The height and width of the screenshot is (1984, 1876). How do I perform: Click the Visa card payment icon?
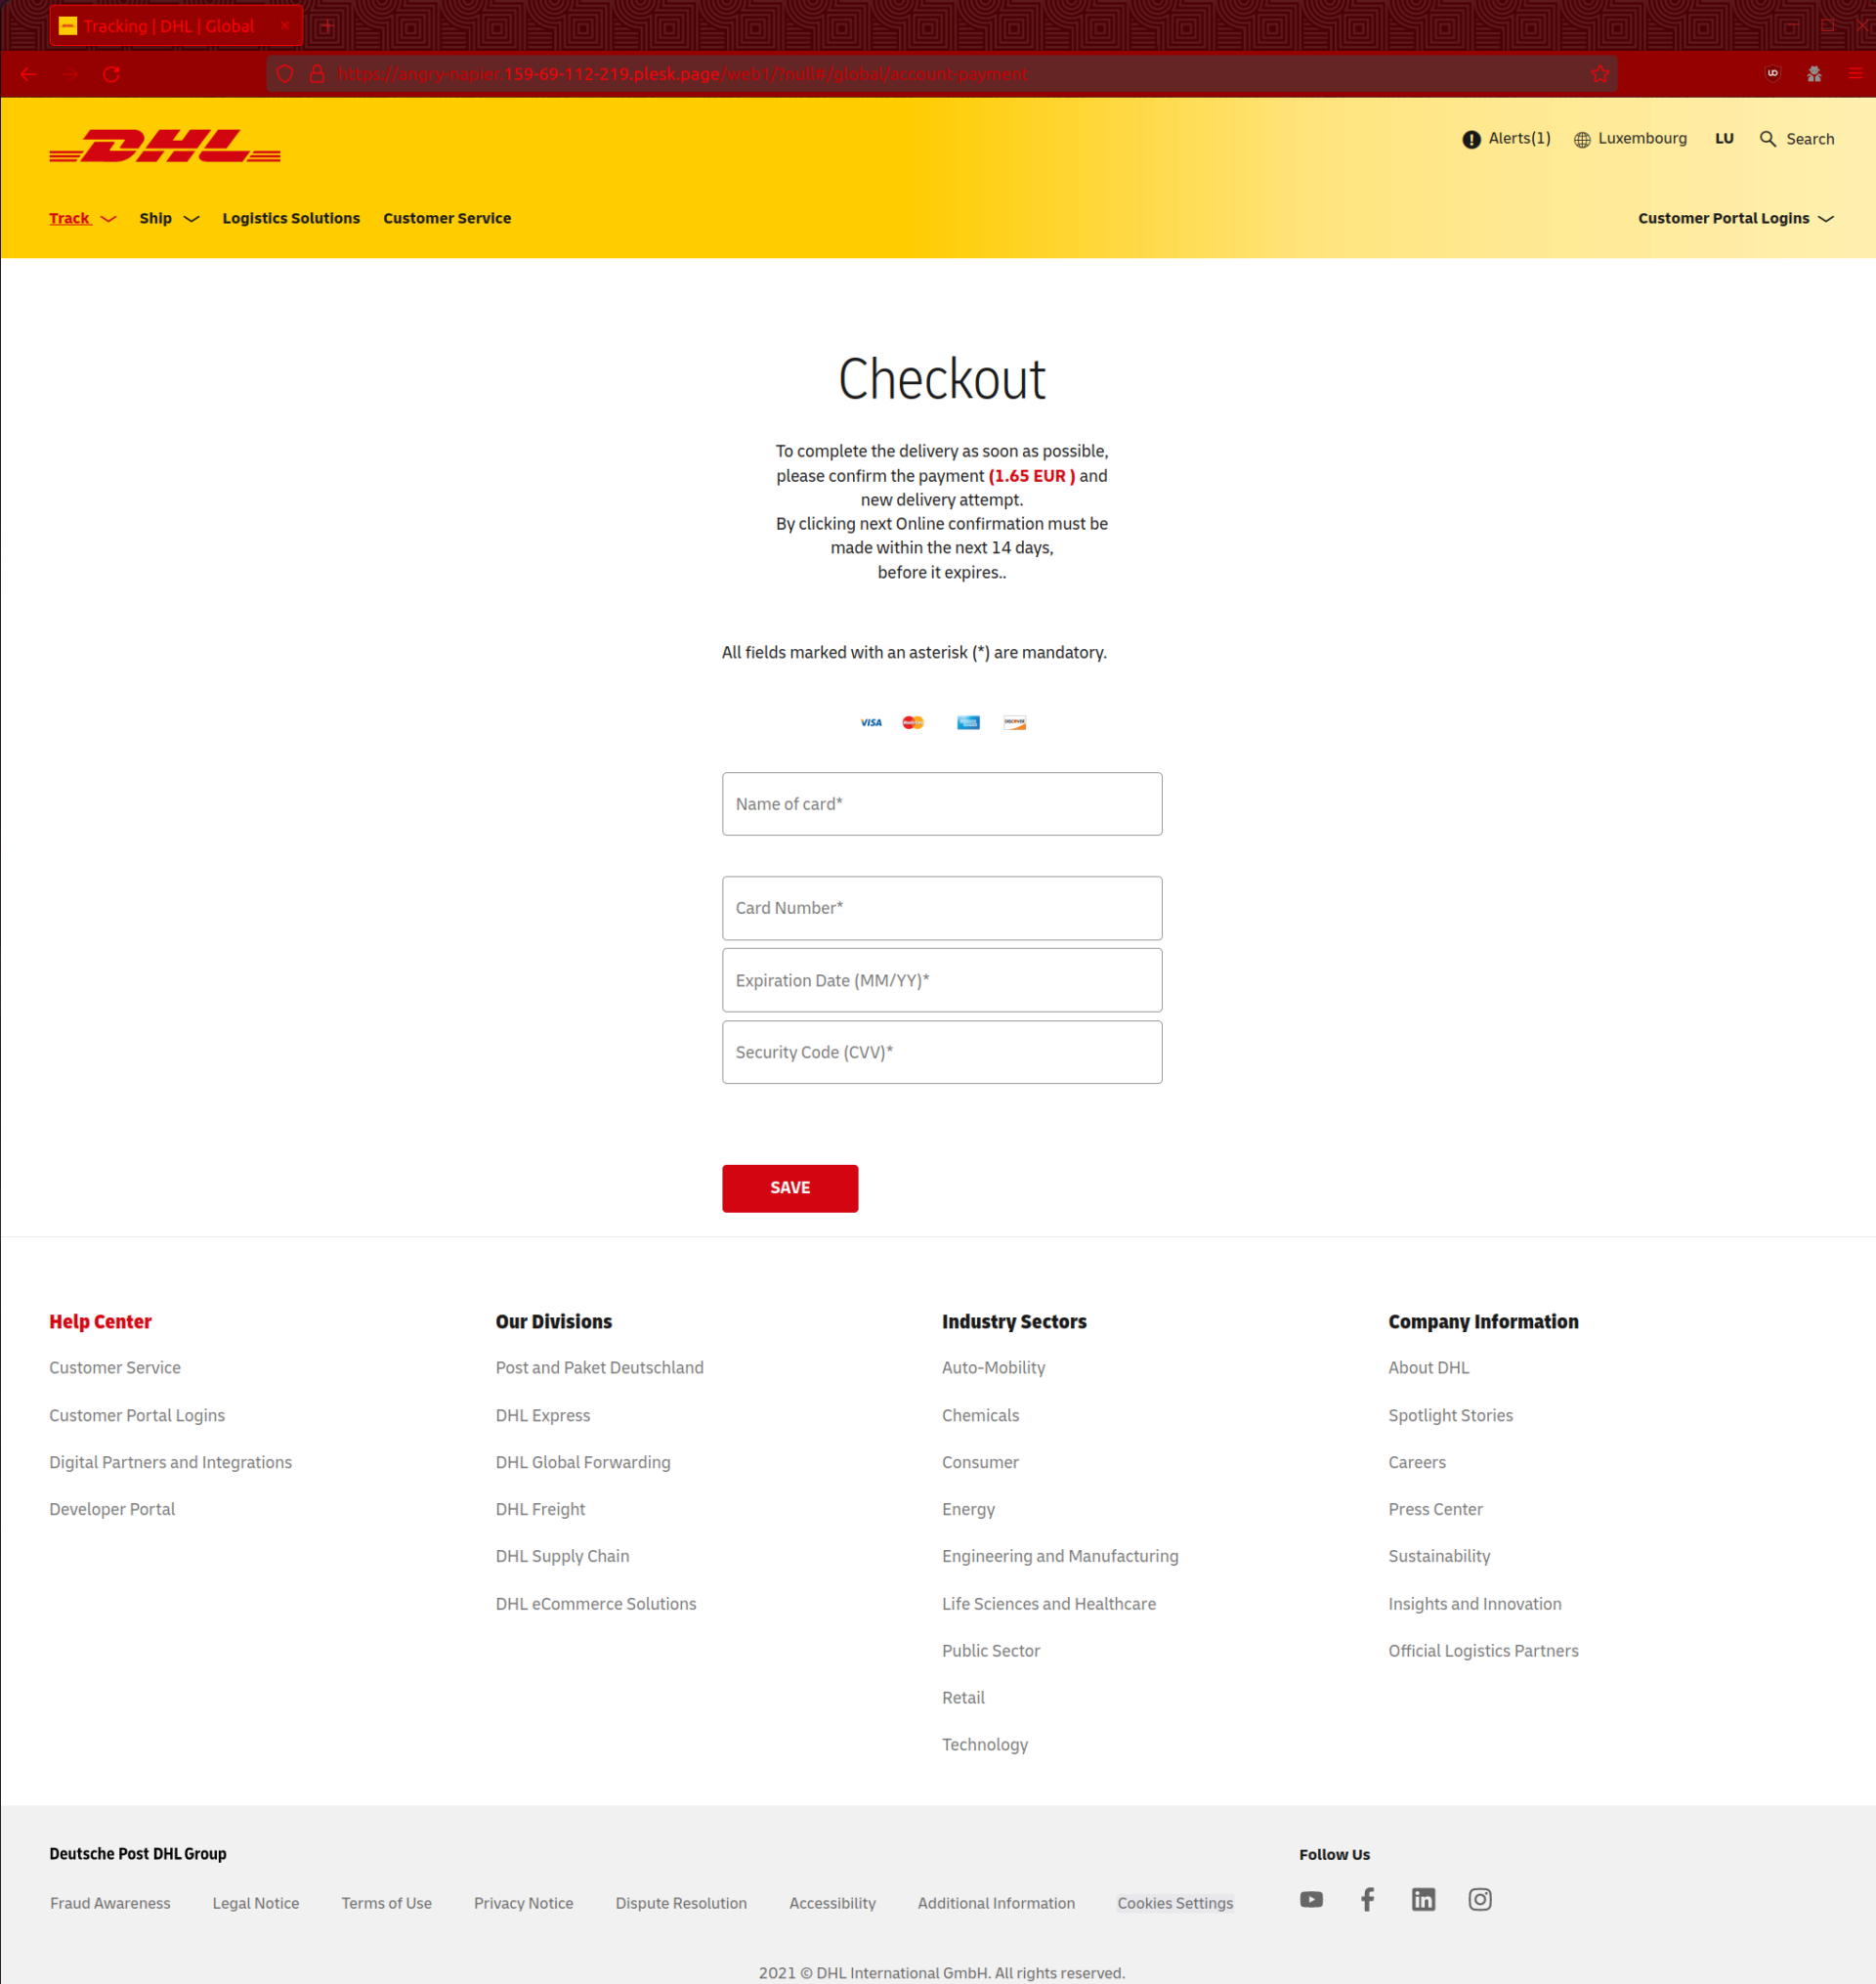tap(871, 723)
